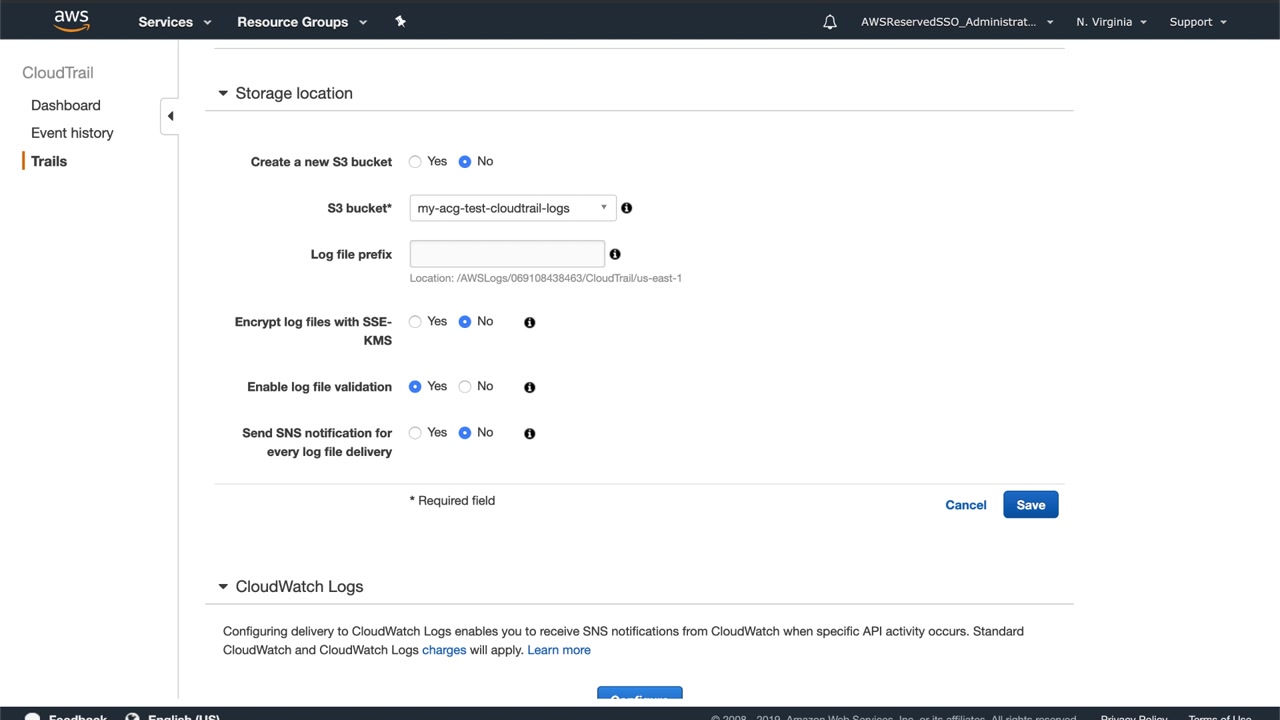This screenshot has height=720, width=1280.
Task: Select Yes for Encrypt log files with SSE-KMS
Action: pyautogui.click(x=415, y=322)
